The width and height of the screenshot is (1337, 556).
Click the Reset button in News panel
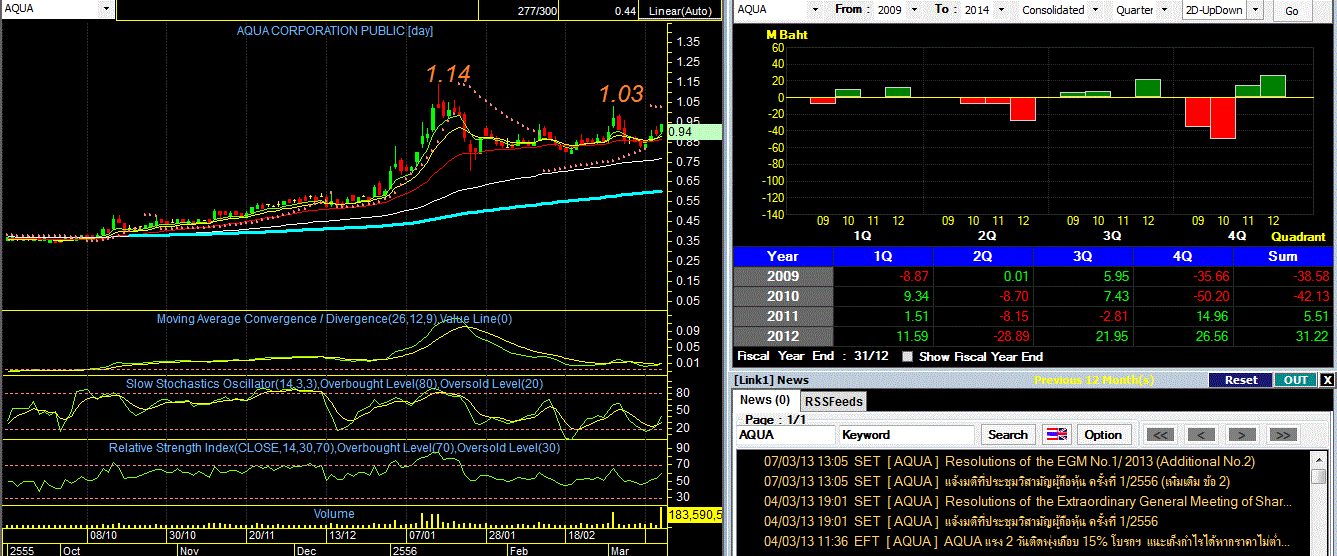[1241, 380]
